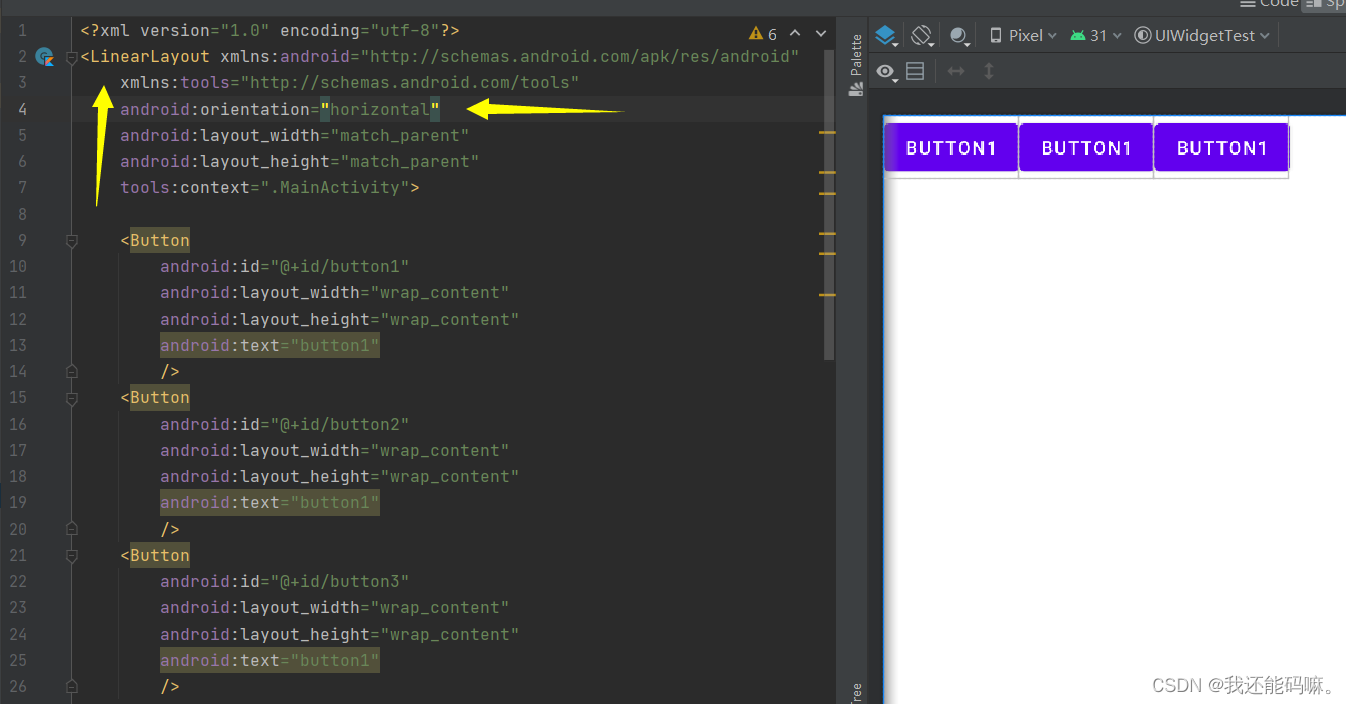
Task: Click the layout_height="match_parent" line
Action: tap(300, 161)
